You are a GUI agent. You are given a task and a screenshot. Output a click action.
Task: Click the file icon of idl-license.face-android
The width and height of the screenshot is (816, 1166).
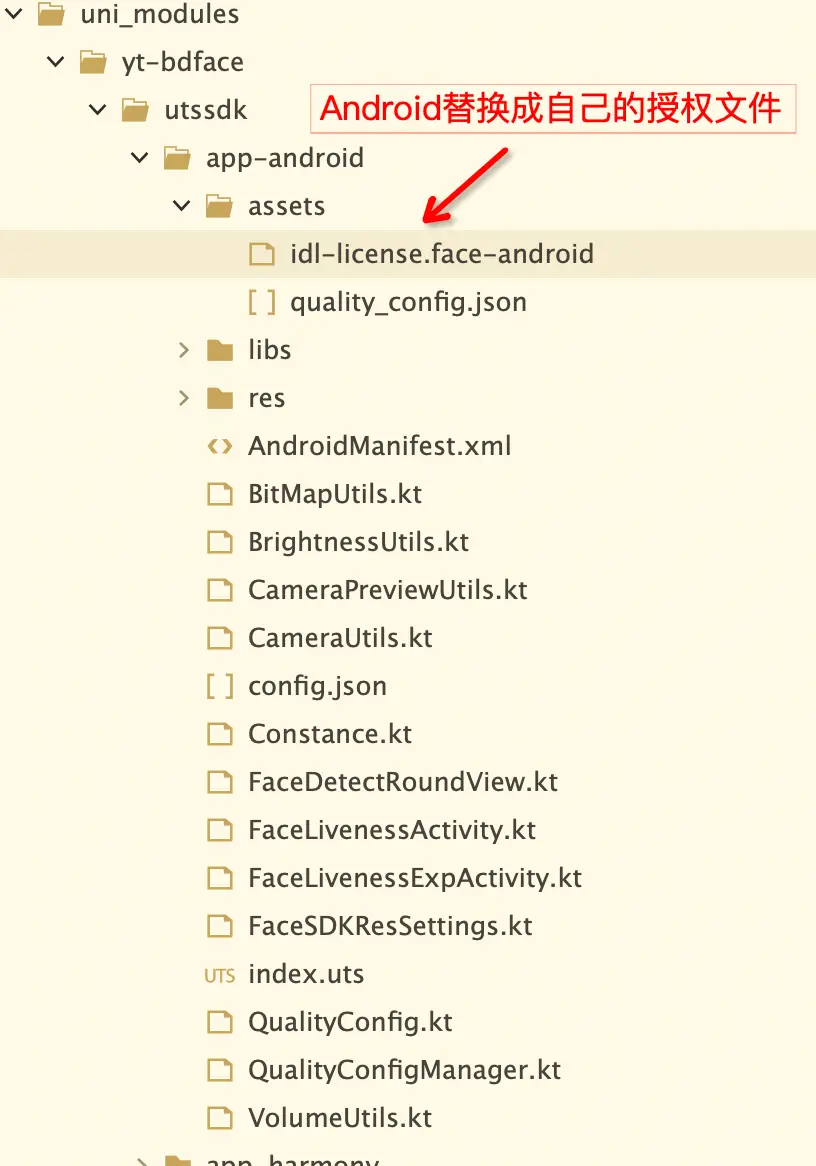(261, 254)
